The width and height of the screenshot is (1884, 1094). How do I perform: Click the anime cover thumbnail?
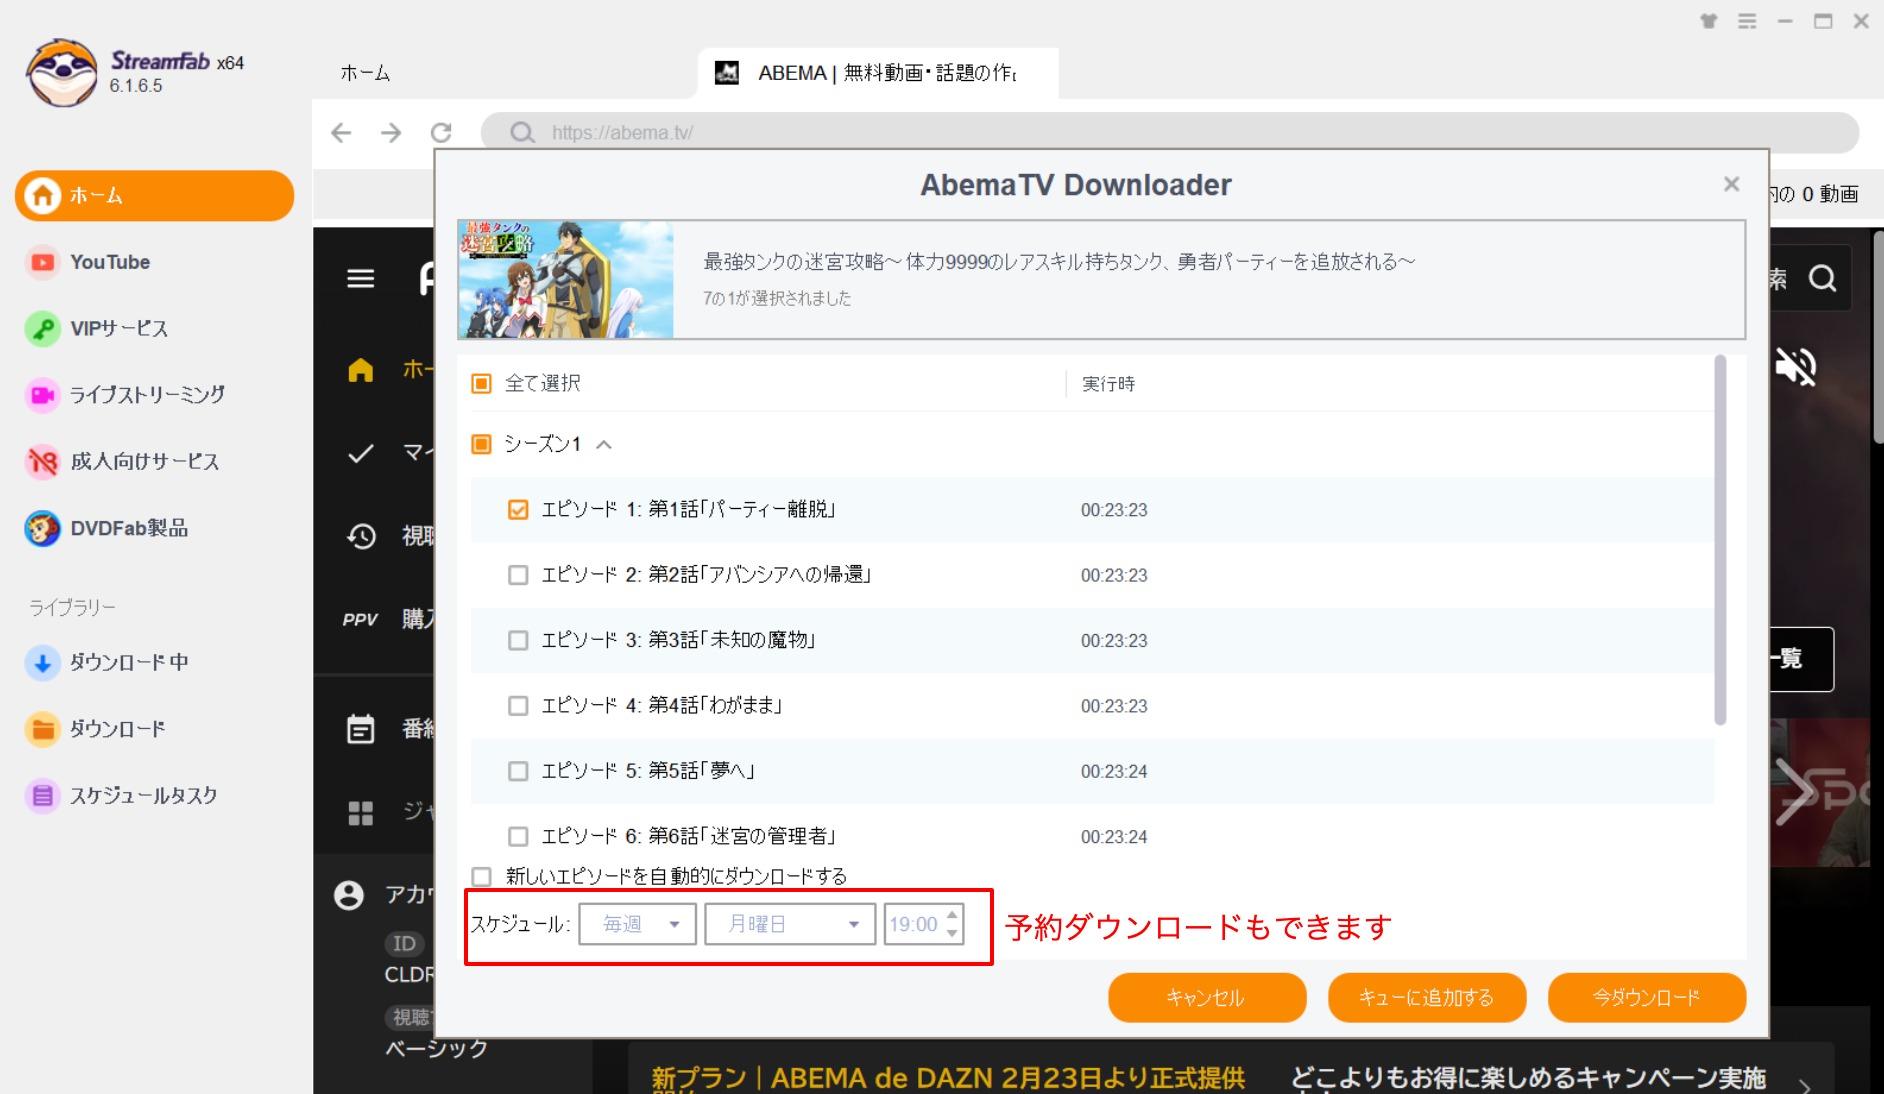[566, 280]
